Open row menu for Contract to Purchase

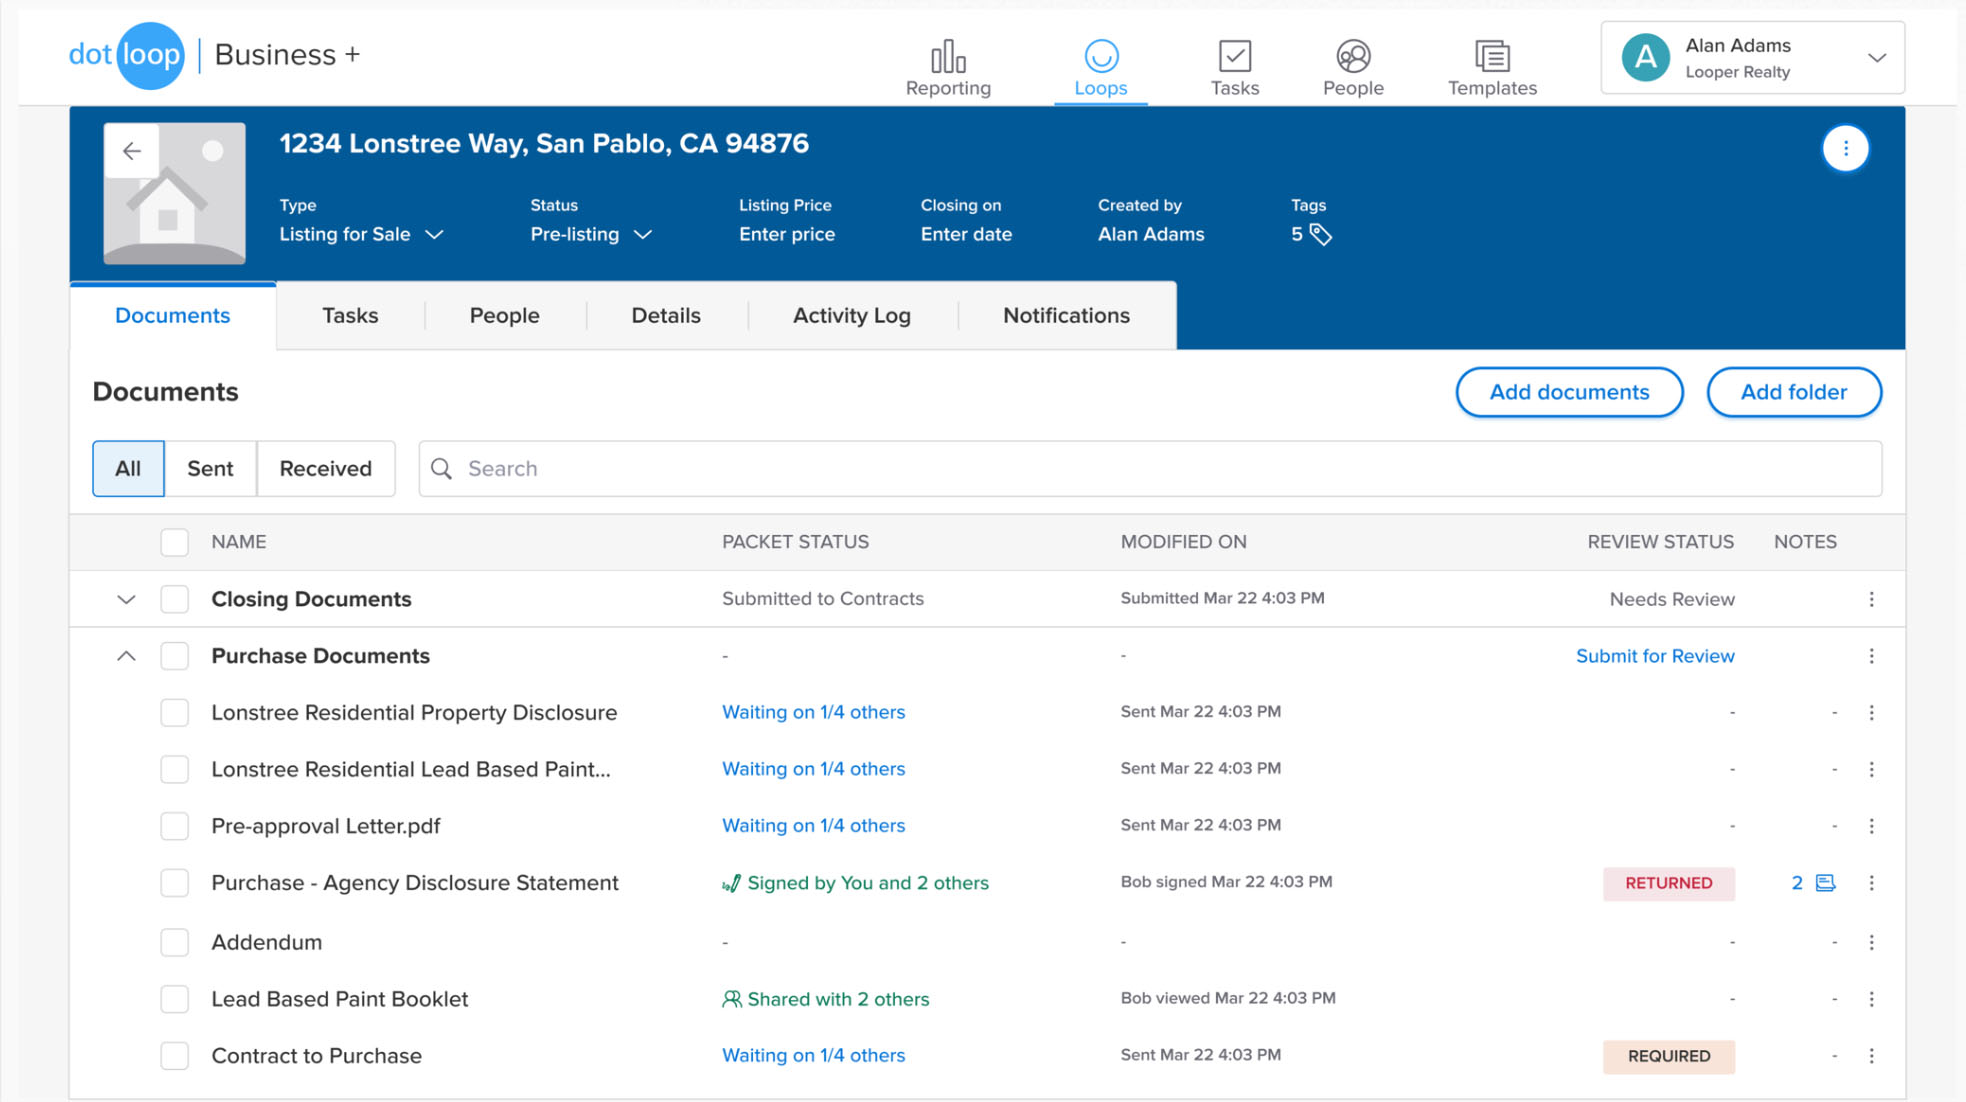coord(1871,1056)
